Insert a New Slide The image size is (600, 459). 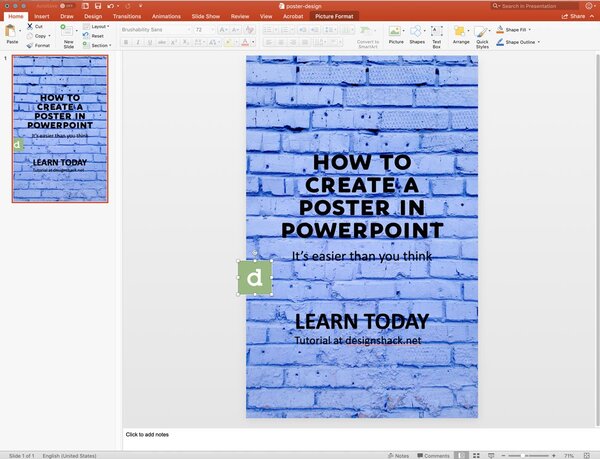[x=68, y=32]
